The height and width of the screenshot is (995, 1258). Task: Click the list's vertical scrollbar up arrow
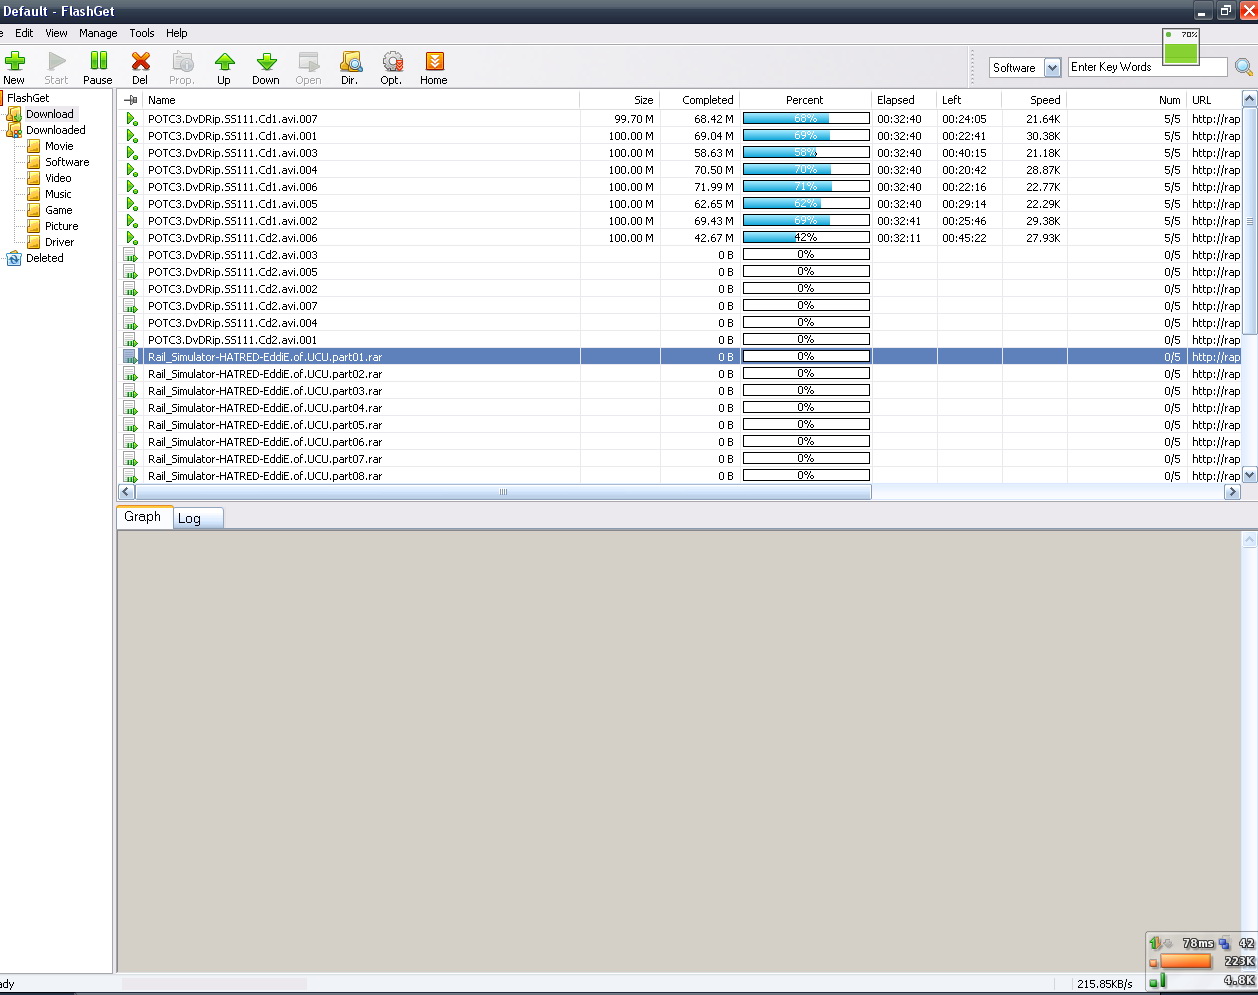[x=1249, y=99]
